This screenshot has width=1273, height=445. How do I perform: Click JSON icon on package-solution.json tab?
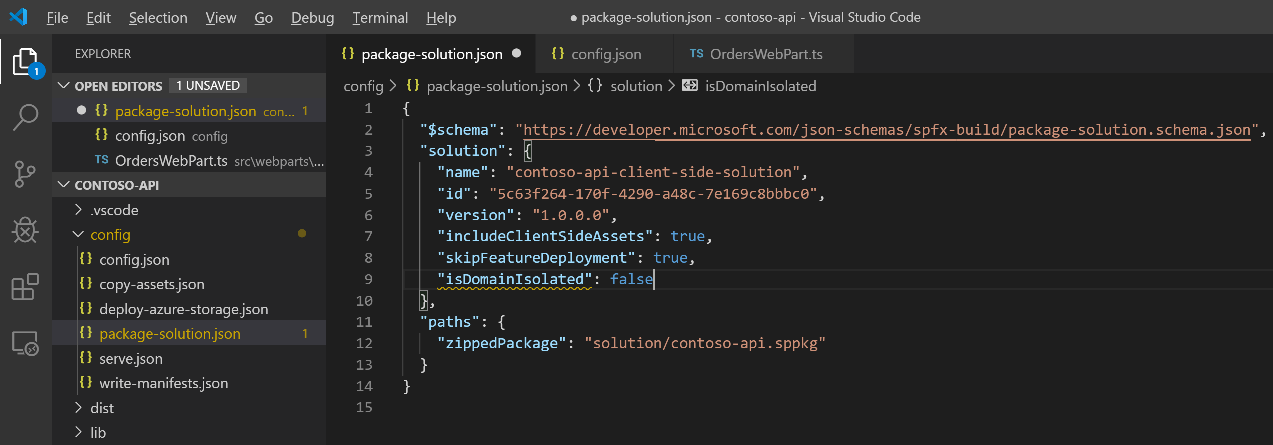pos(348,53)
